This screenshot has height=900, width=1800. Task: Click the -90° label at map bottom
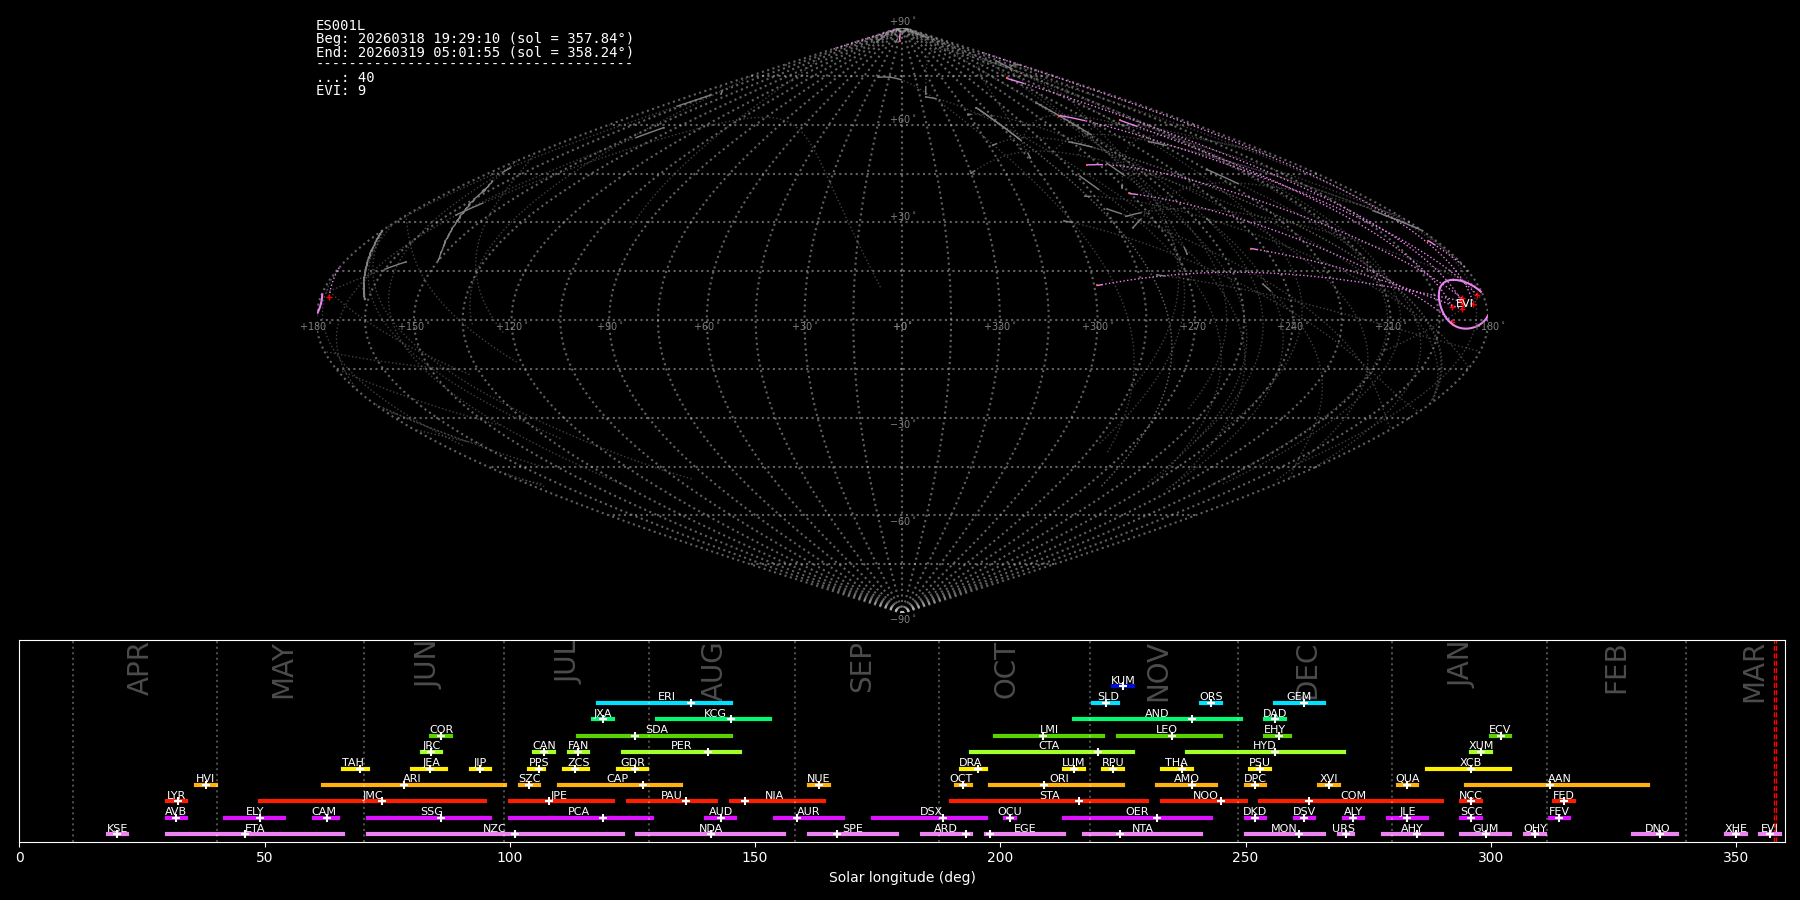pyautogui.click(x=902, y=619)
